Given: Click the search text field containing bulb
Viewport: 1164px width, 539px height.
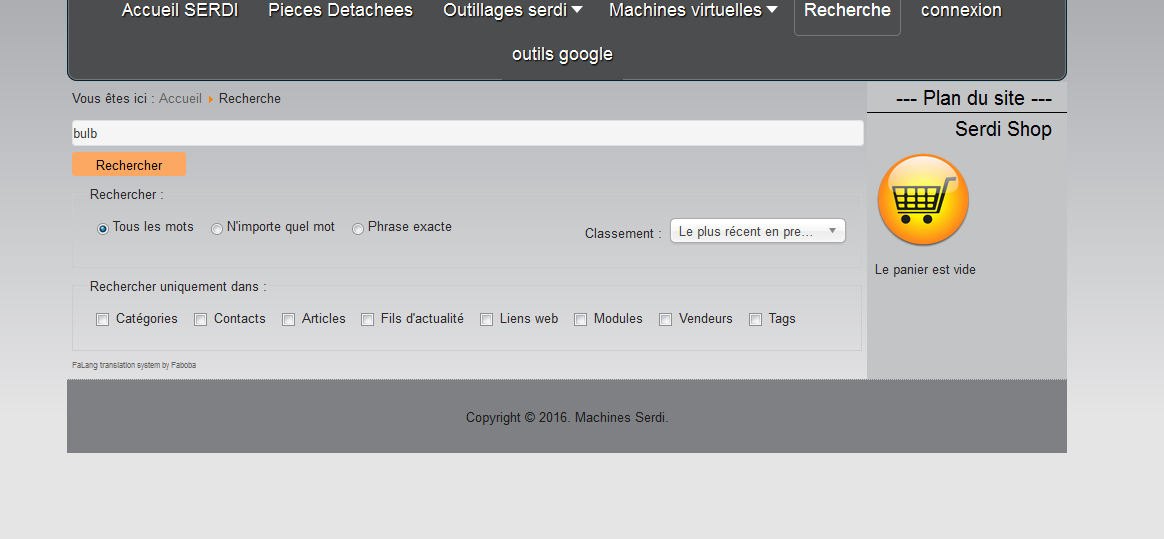Looking at the screenshot, I should (x=467, y=134).
